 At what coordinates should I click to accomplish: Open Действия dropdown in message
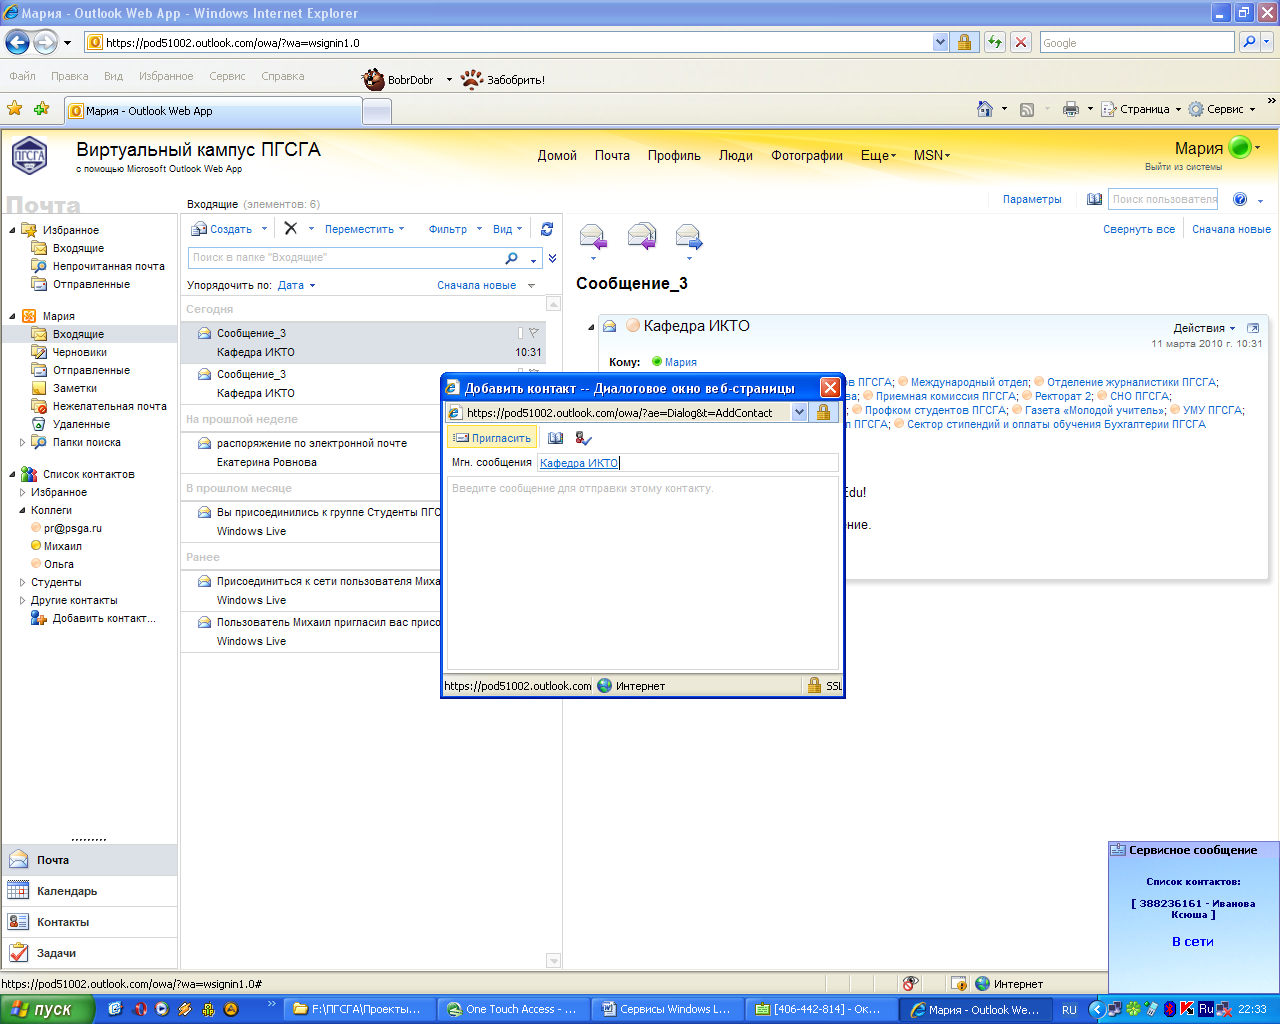1205,328
